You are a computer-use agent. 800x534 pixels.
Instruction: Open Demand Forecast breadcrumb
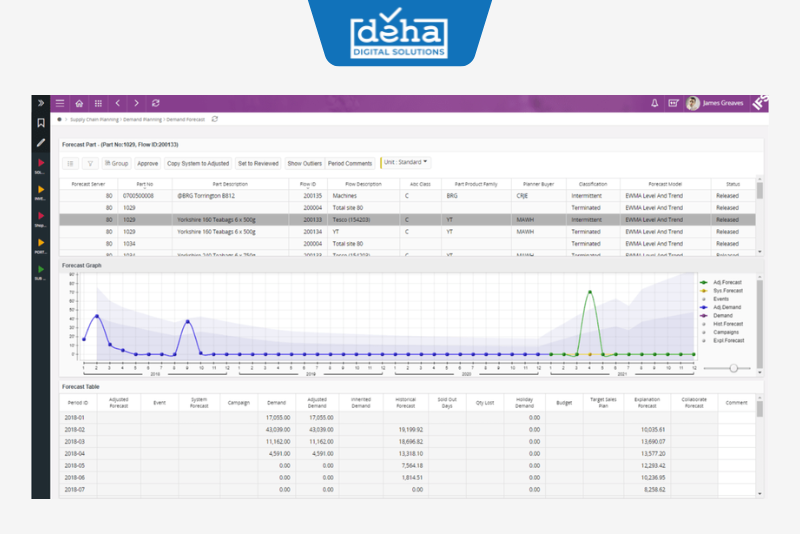185,119
